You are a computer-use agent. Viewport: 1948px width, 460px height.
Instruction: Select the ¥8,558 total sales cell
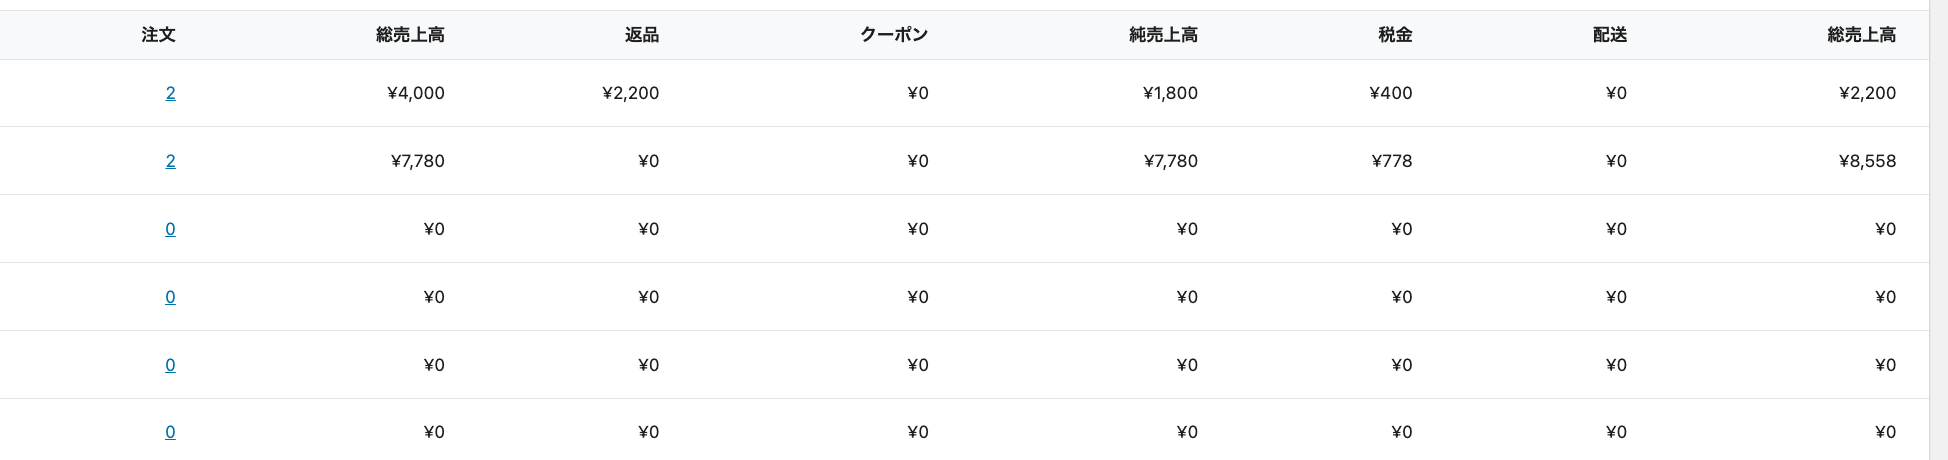click(1867, 161)
